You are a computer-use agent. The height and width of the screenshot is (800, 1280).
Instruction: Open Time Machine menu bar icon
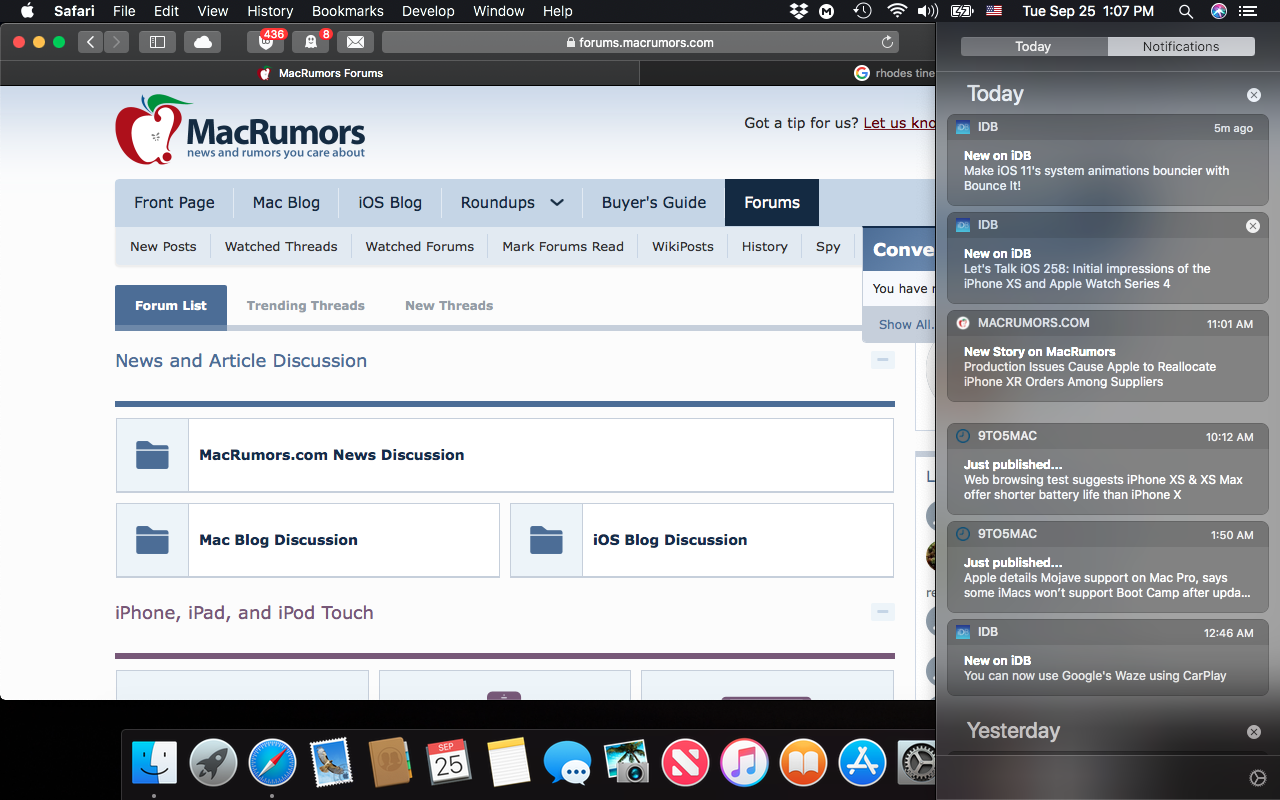click(x=862, y=11)
